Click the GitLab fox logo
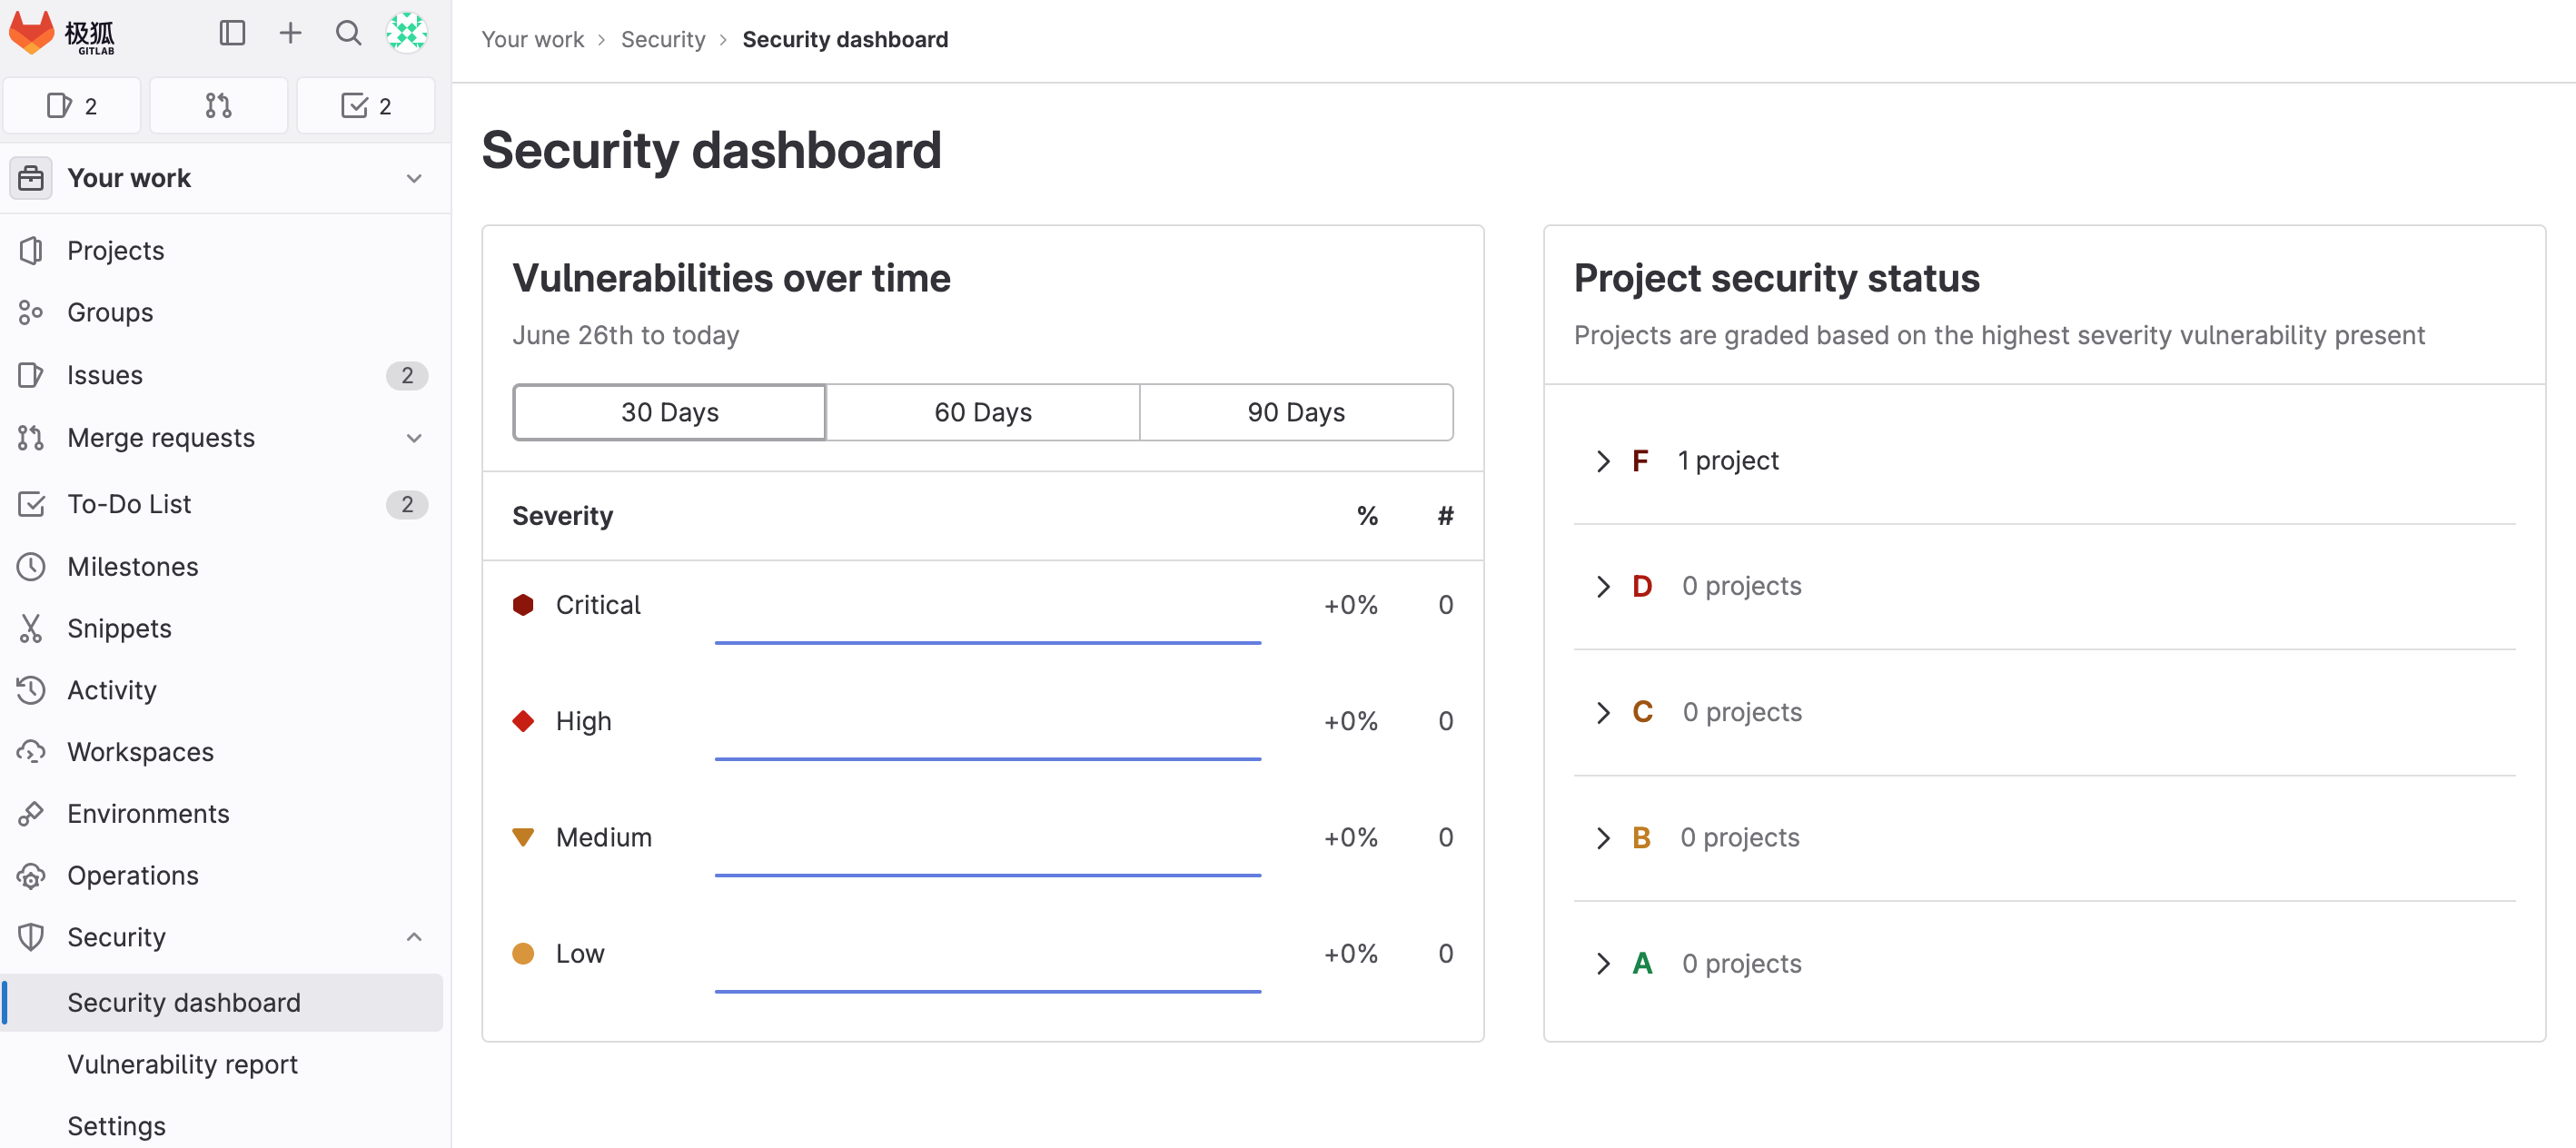The image size is (2576, 1148). [x=33, y=33]
